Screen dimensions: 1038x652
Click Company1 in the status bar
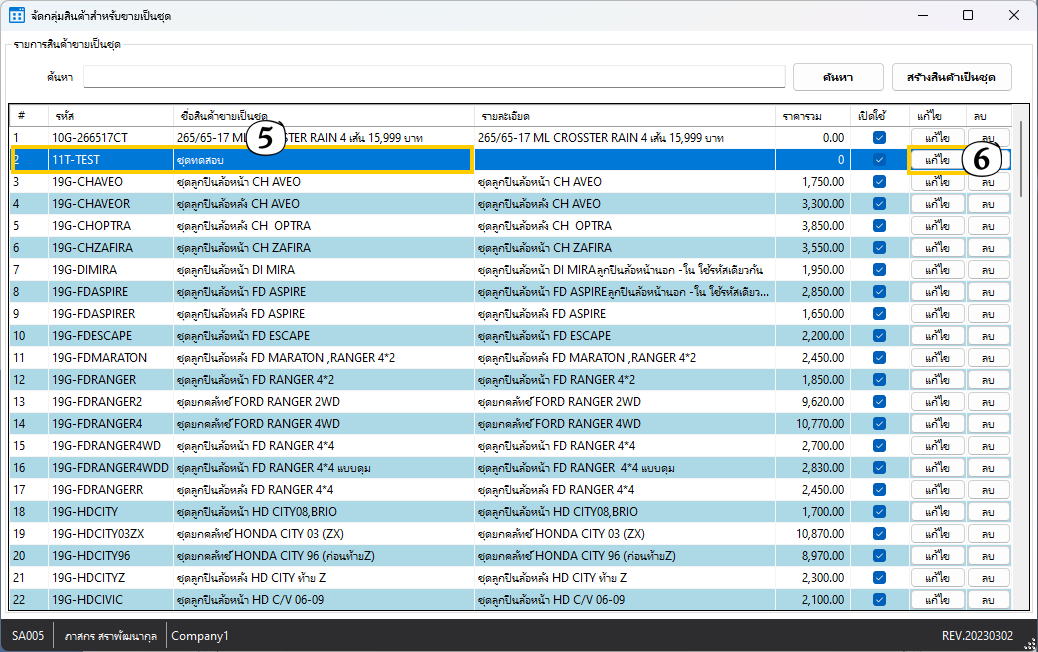click(x=200, y=636)
